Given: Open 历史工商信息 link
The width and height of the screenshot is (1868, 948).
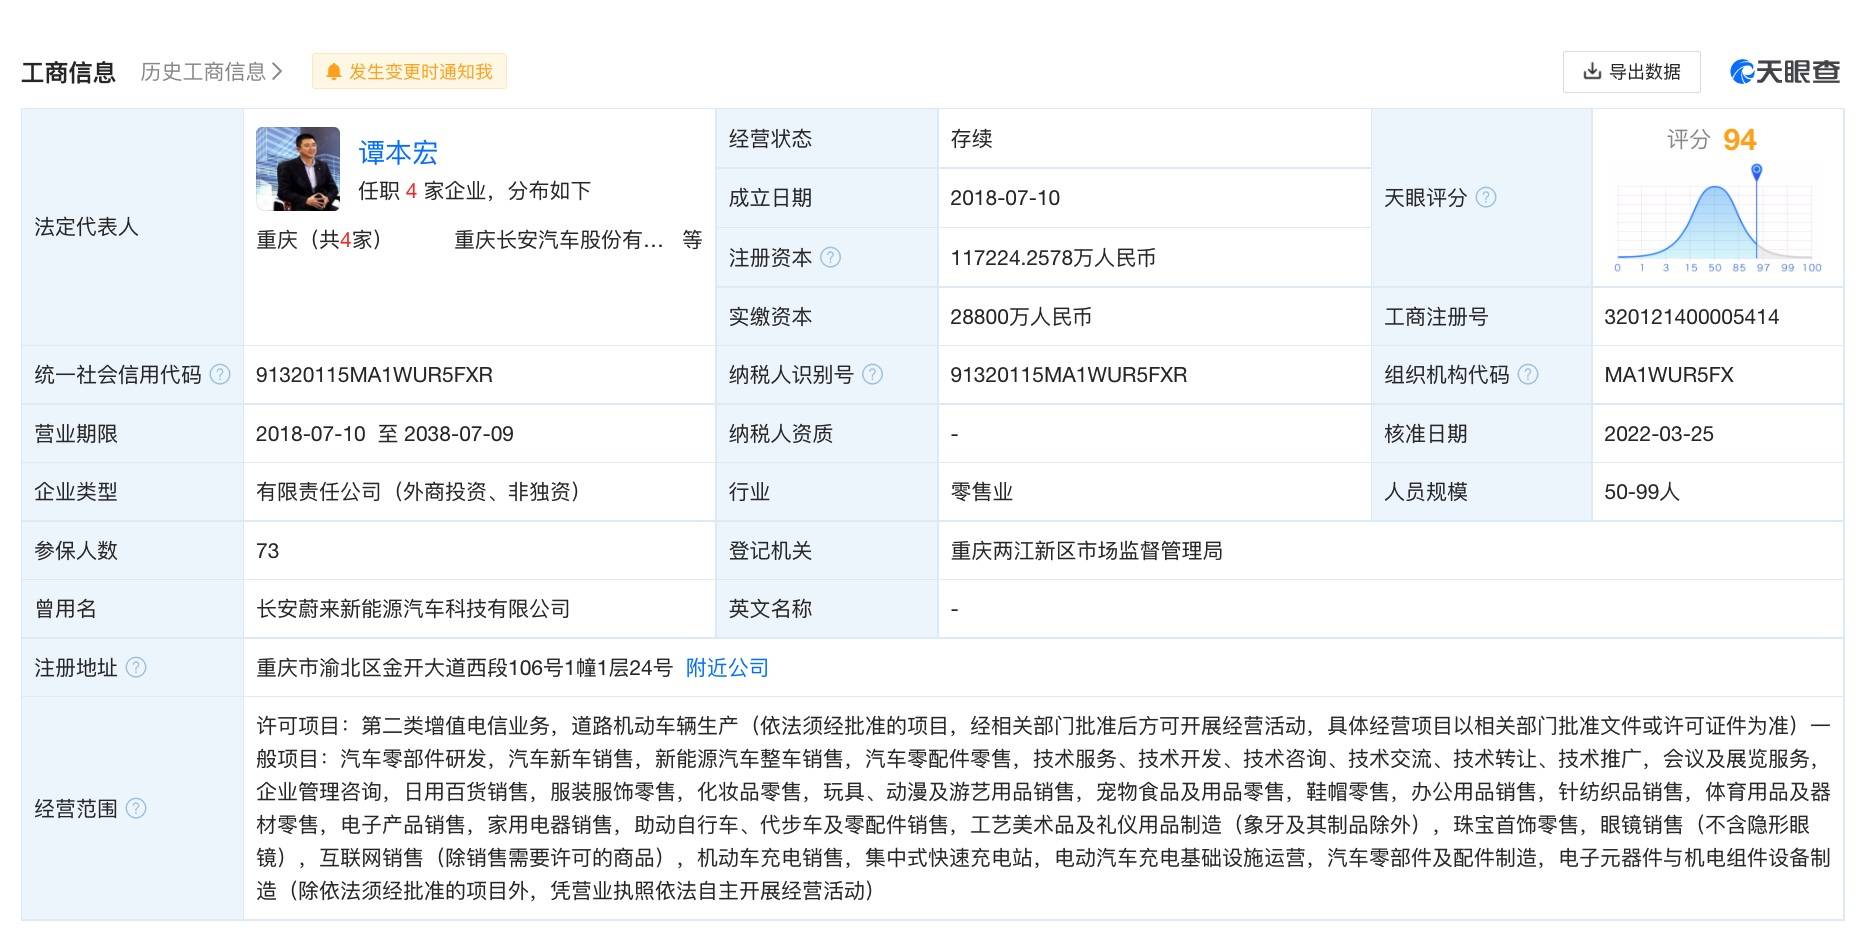Looking at the screenshot, I should [x=211, y=72].
